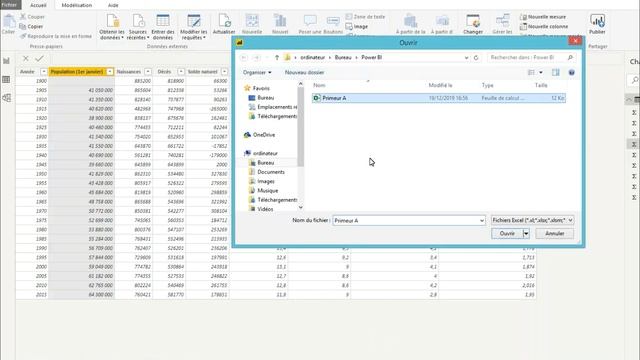The width and height of the screenshot is (640, 360).
Task: Click Nouveau dossier in the dialog toolbar
Action: [304, 72]
